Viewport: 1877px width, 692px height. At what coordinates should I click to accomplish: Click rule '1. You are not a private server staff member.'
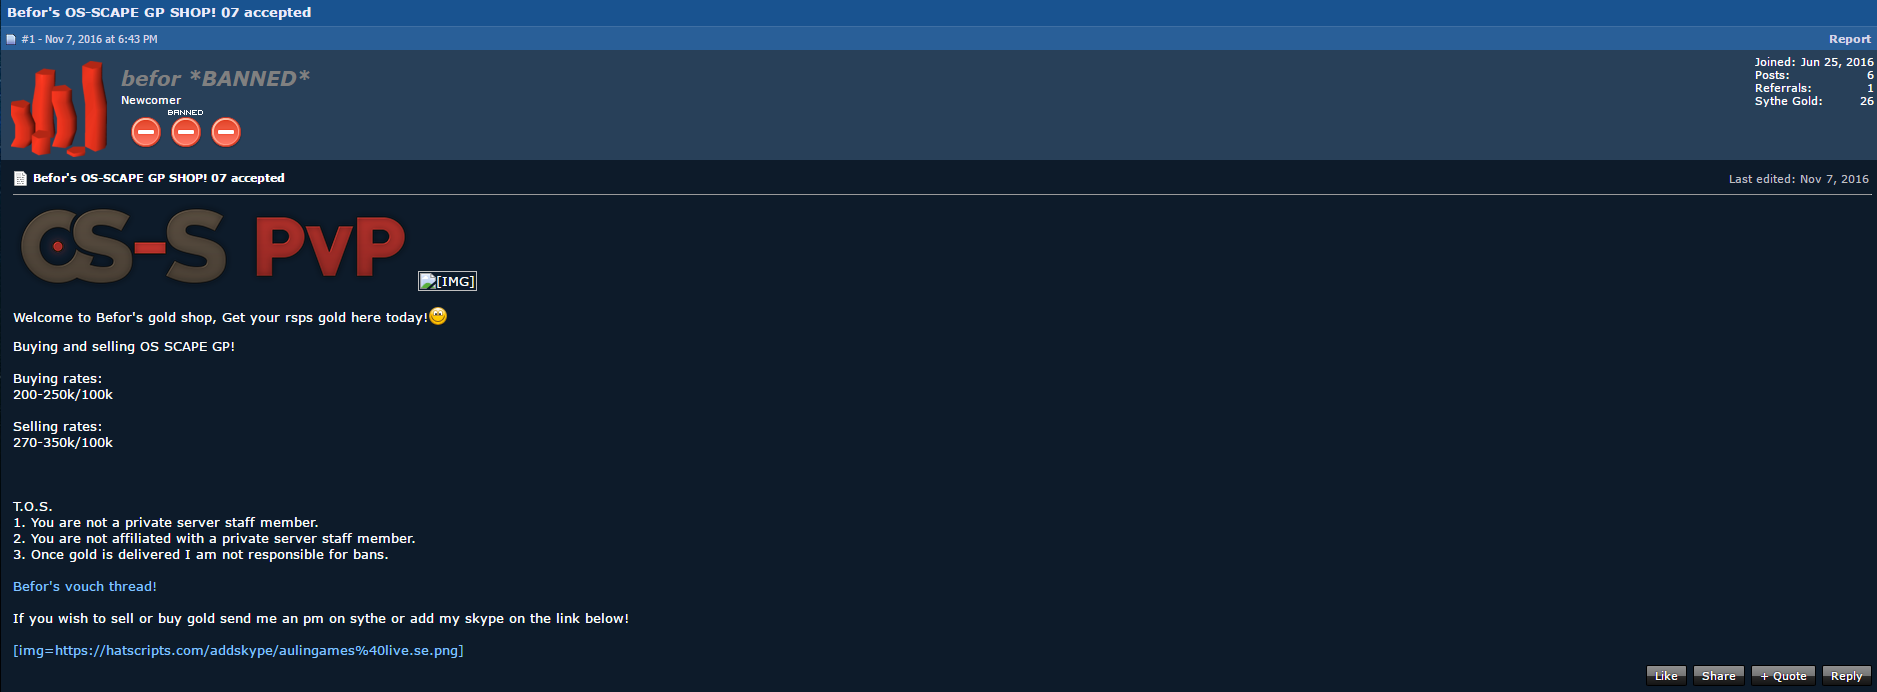166,522
